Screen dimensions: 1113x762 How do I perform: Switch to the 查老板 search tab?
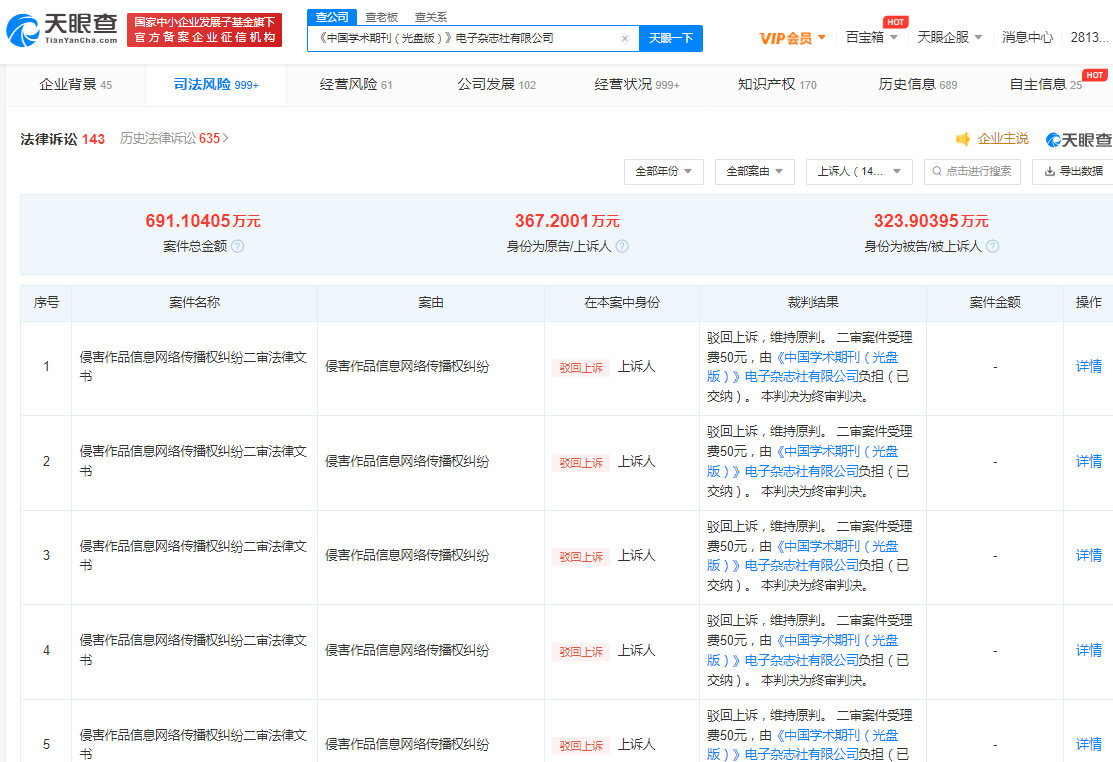pyautogui.click(x=382, y=17)
